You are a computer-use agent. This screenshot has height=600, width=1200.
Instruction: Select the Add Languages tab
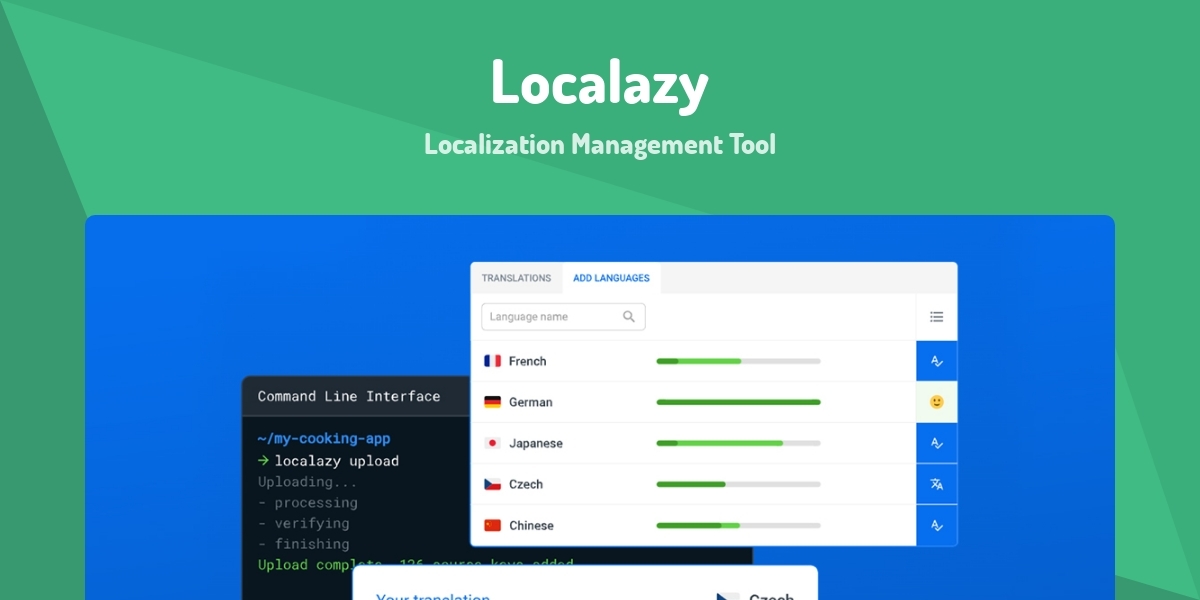click(611, 278)
